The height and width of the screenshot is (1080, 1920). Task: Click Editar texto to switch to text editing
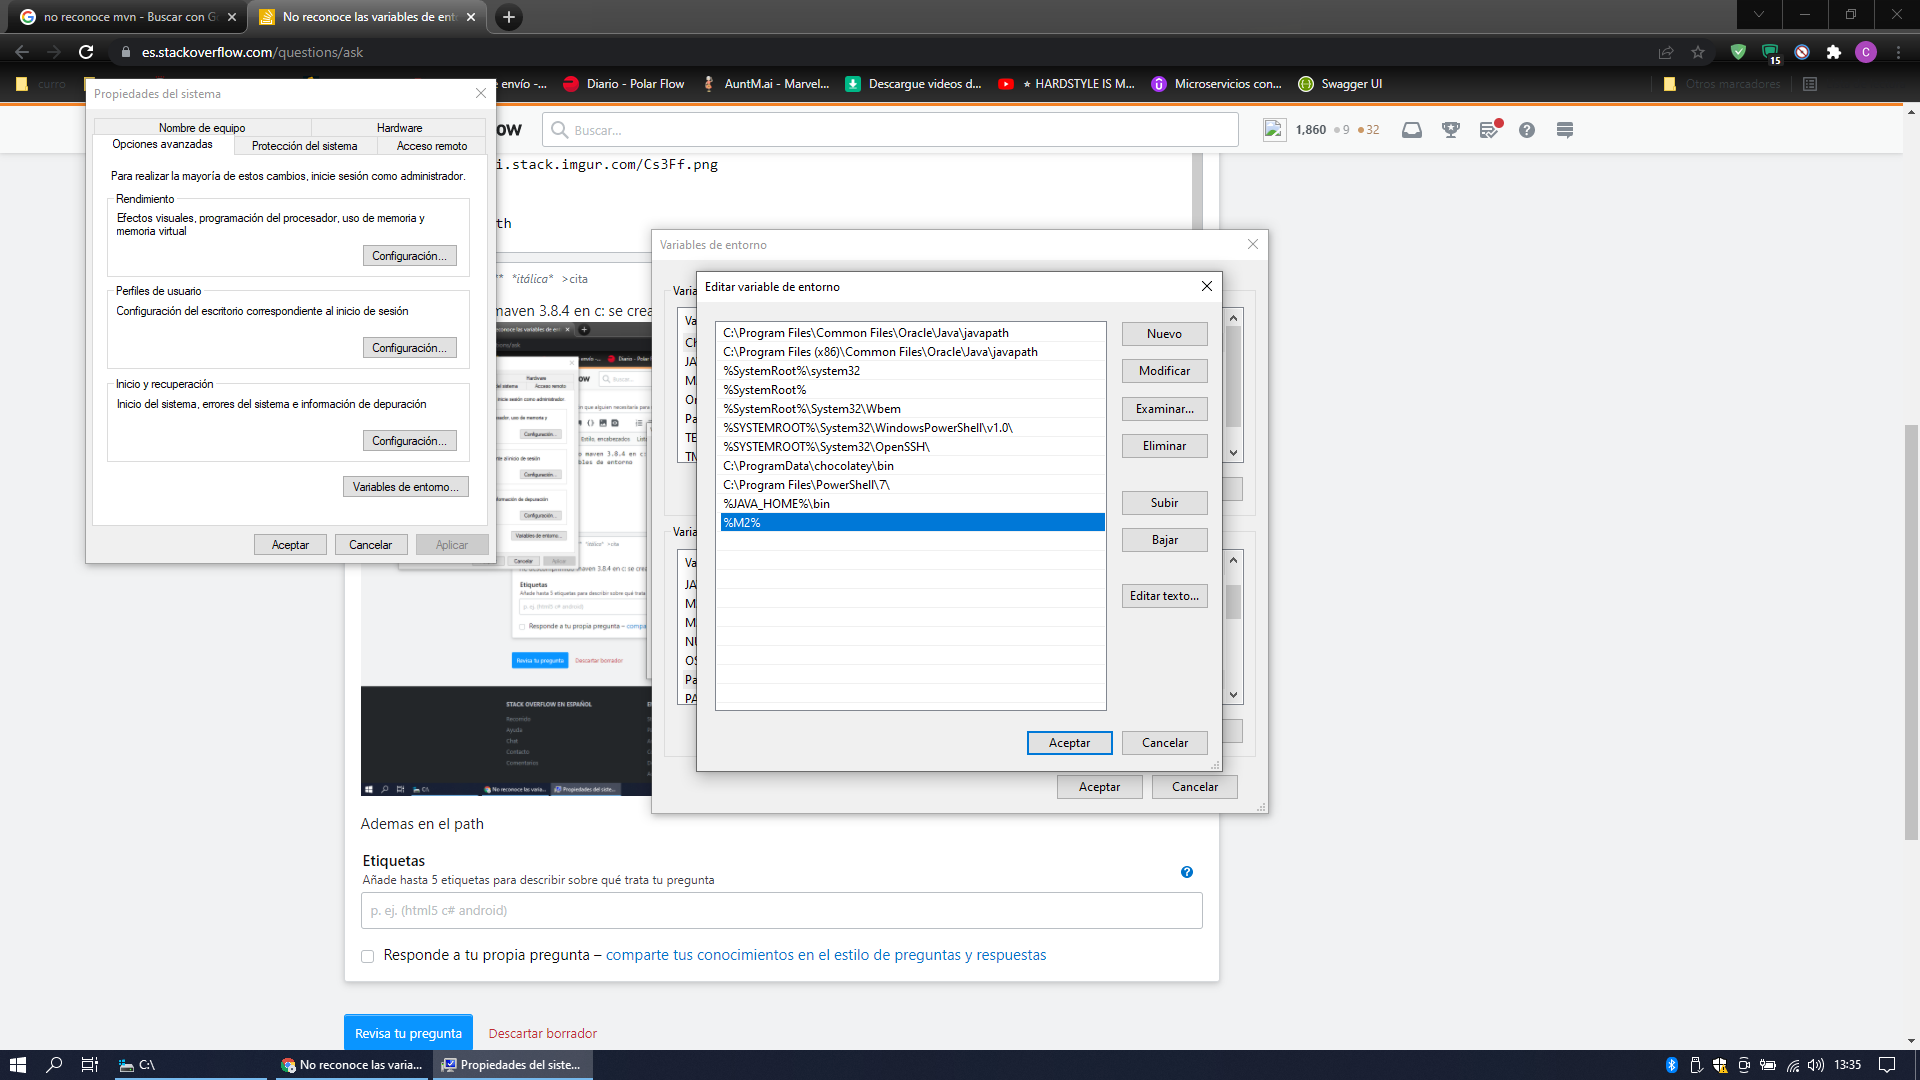tap(1163, 595)
